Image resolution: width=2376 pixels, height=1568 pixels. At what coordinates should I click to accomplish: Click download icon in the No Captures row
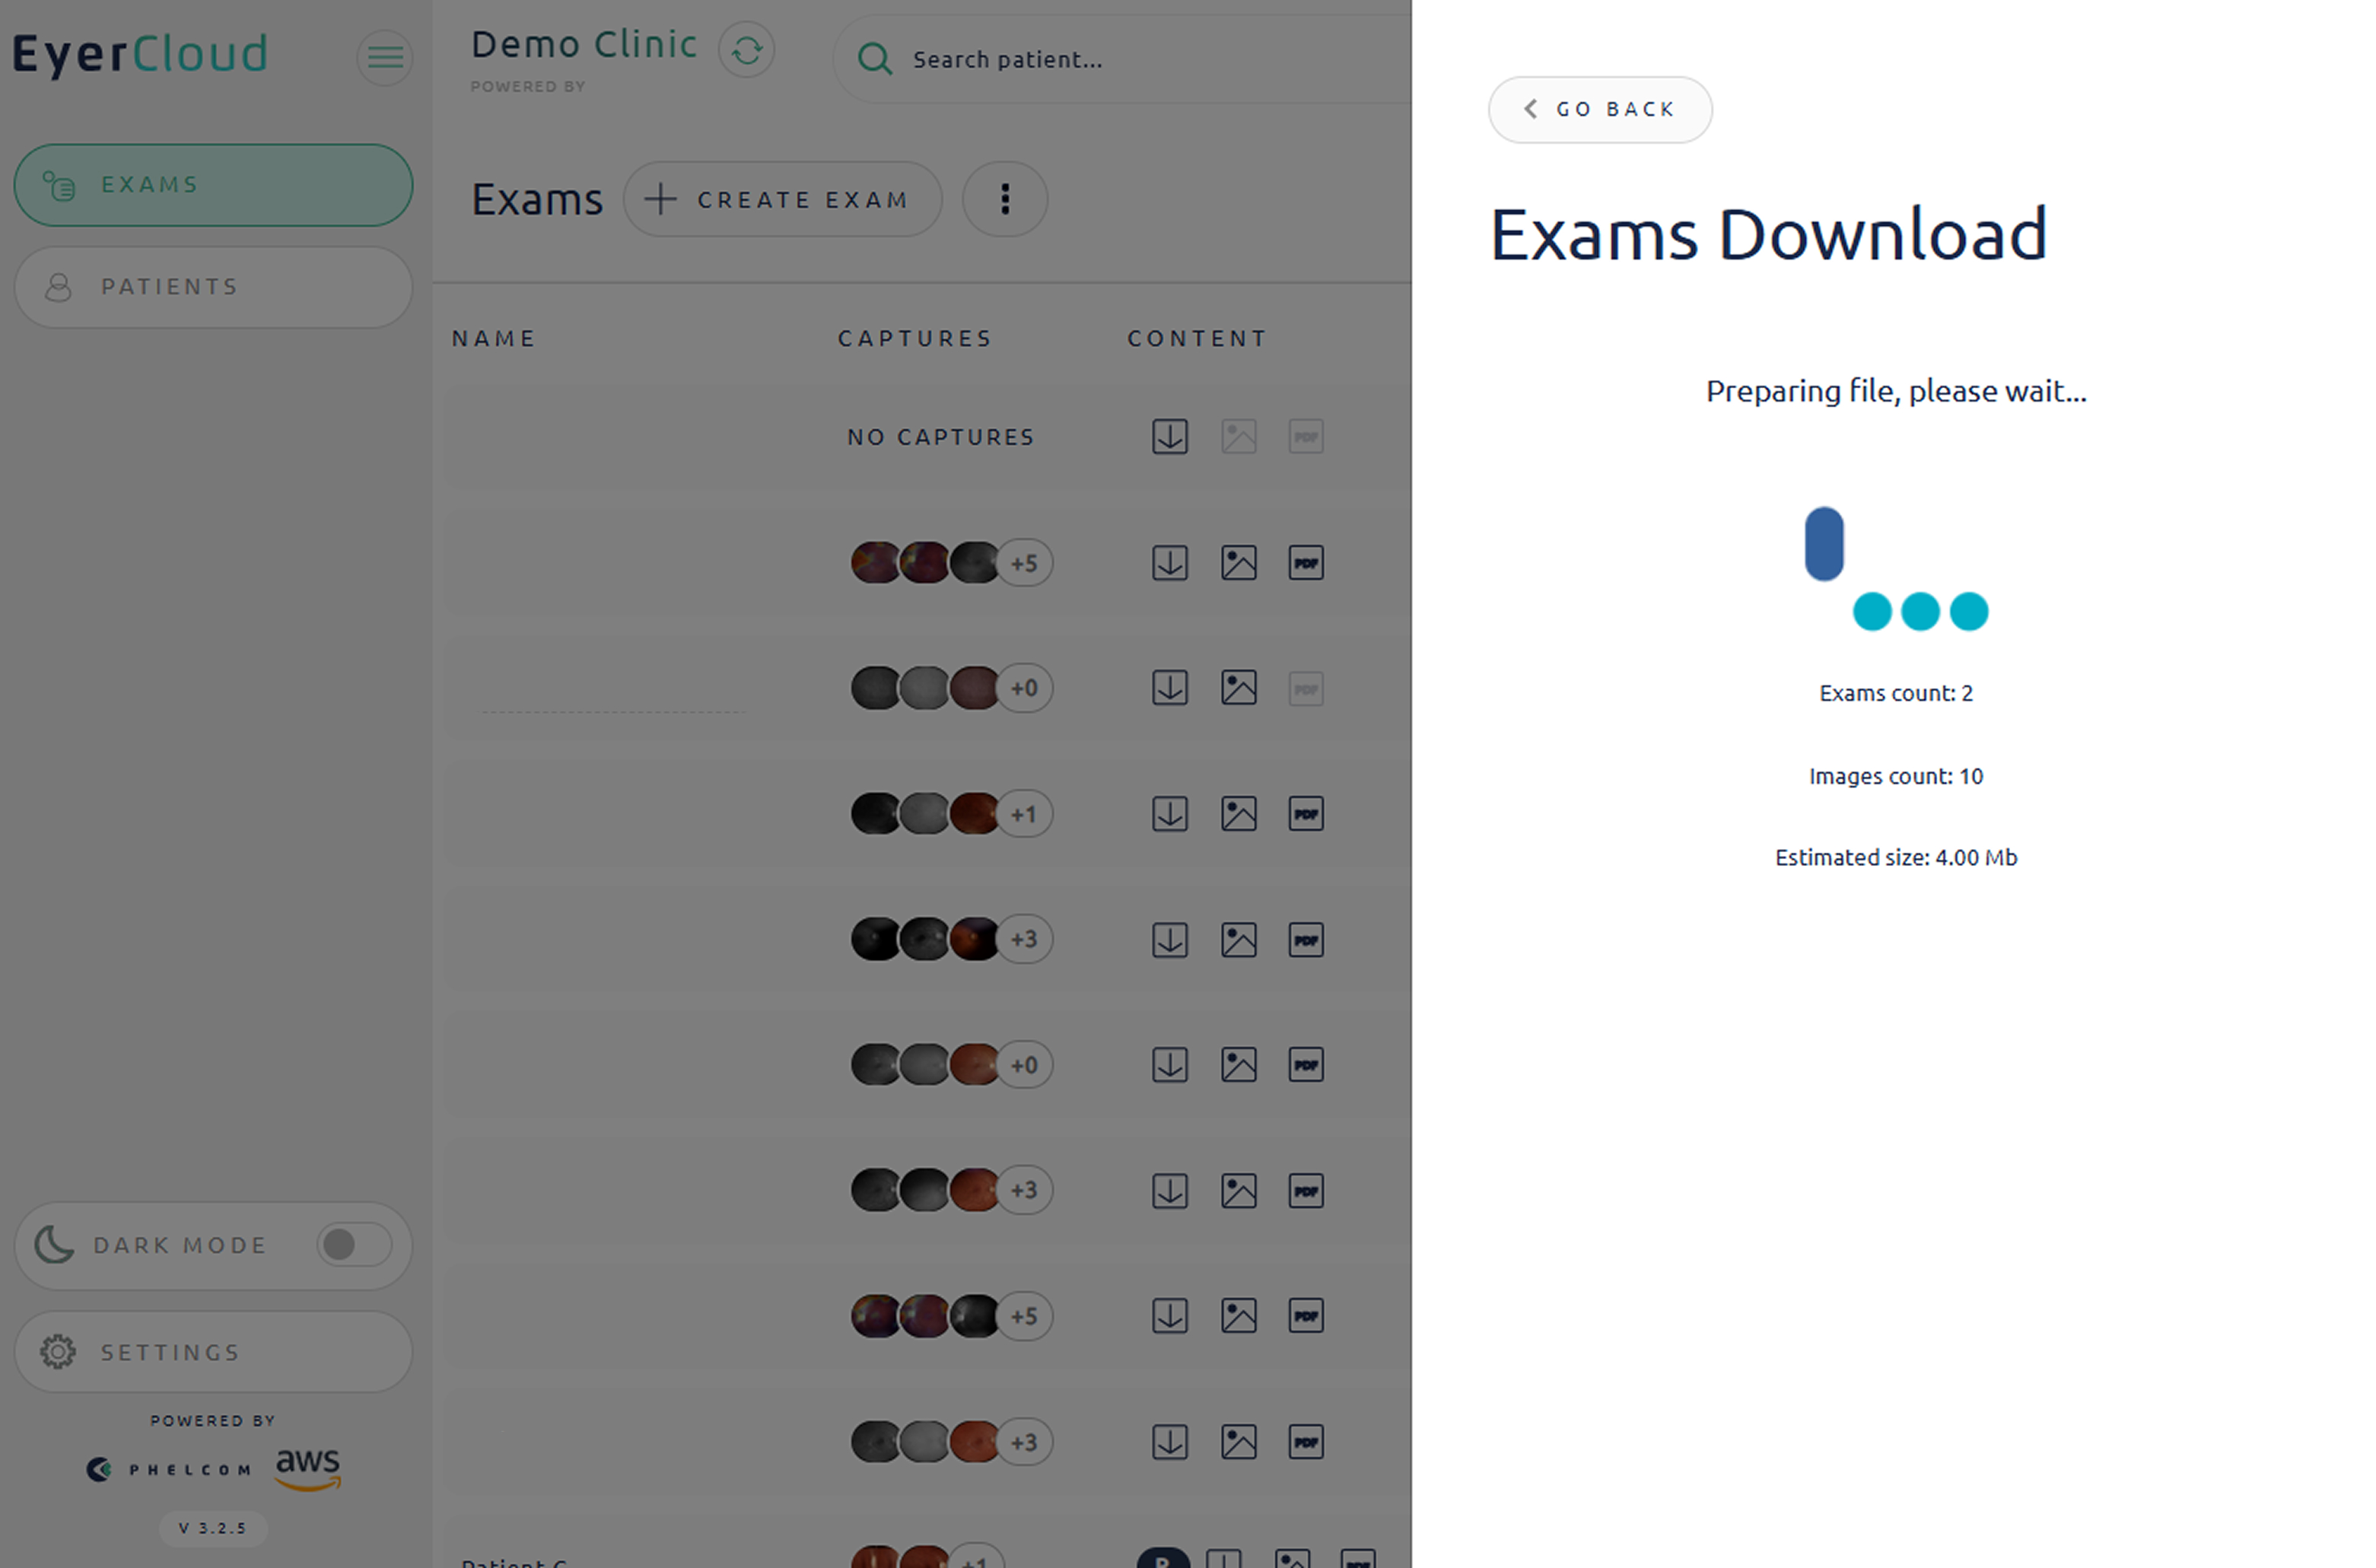[x=1169, y=437]
